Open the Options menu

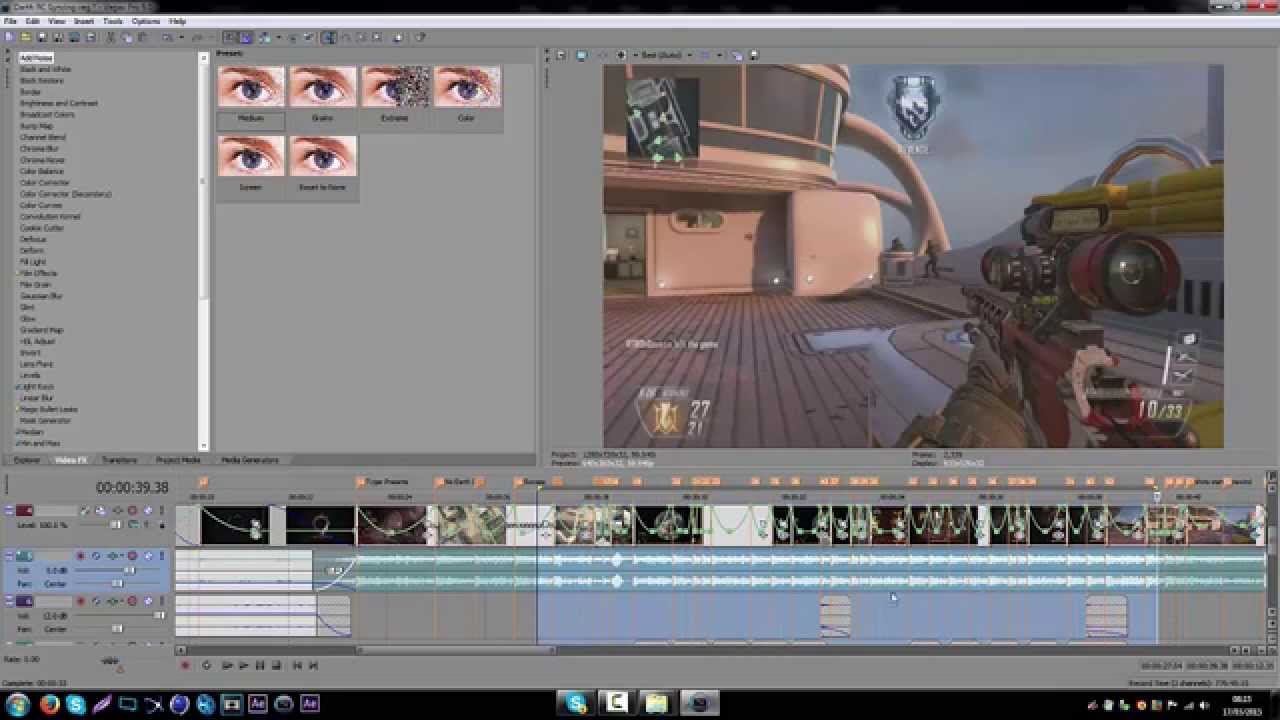pos(146,21)
